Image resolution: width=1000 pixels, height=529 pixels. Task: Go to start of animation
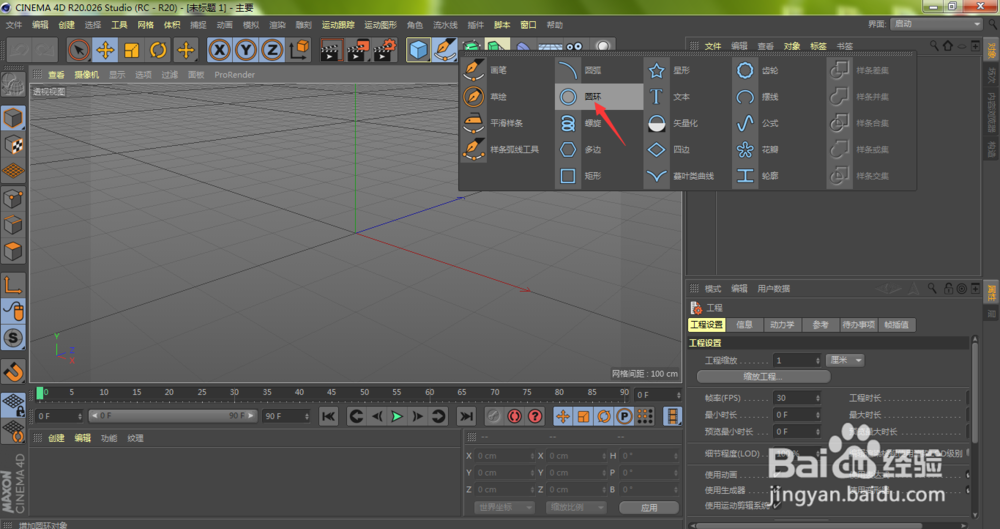328,417
